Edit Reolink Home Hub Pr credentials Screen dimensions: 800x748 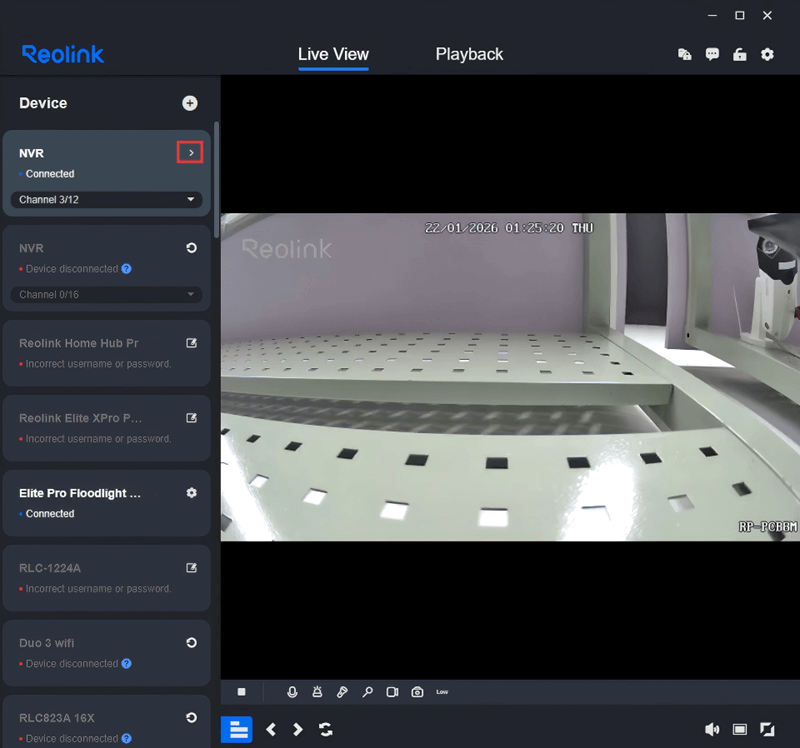[x=191, y=343]
